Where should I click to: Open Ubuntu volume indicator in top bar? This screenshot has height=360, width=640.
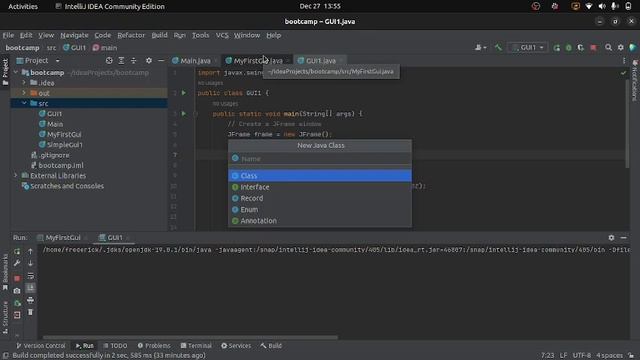[x=602, y=7]
